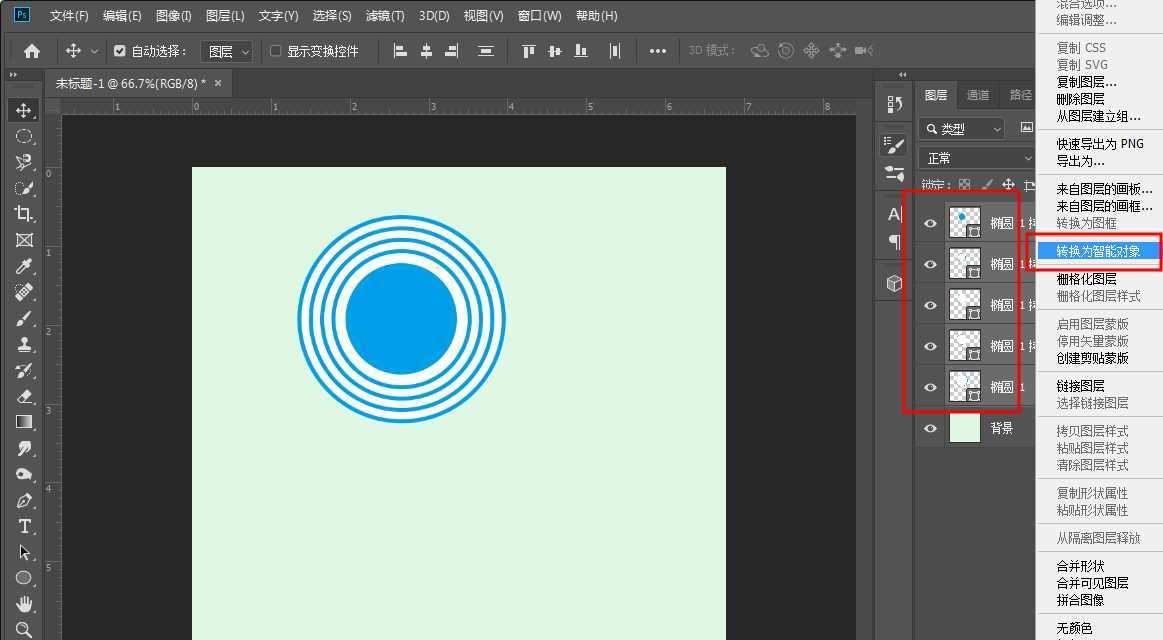1163x640 pixels.
Task: Choose 转换为智能对象 from the context menu
Action: point(1098,251)
